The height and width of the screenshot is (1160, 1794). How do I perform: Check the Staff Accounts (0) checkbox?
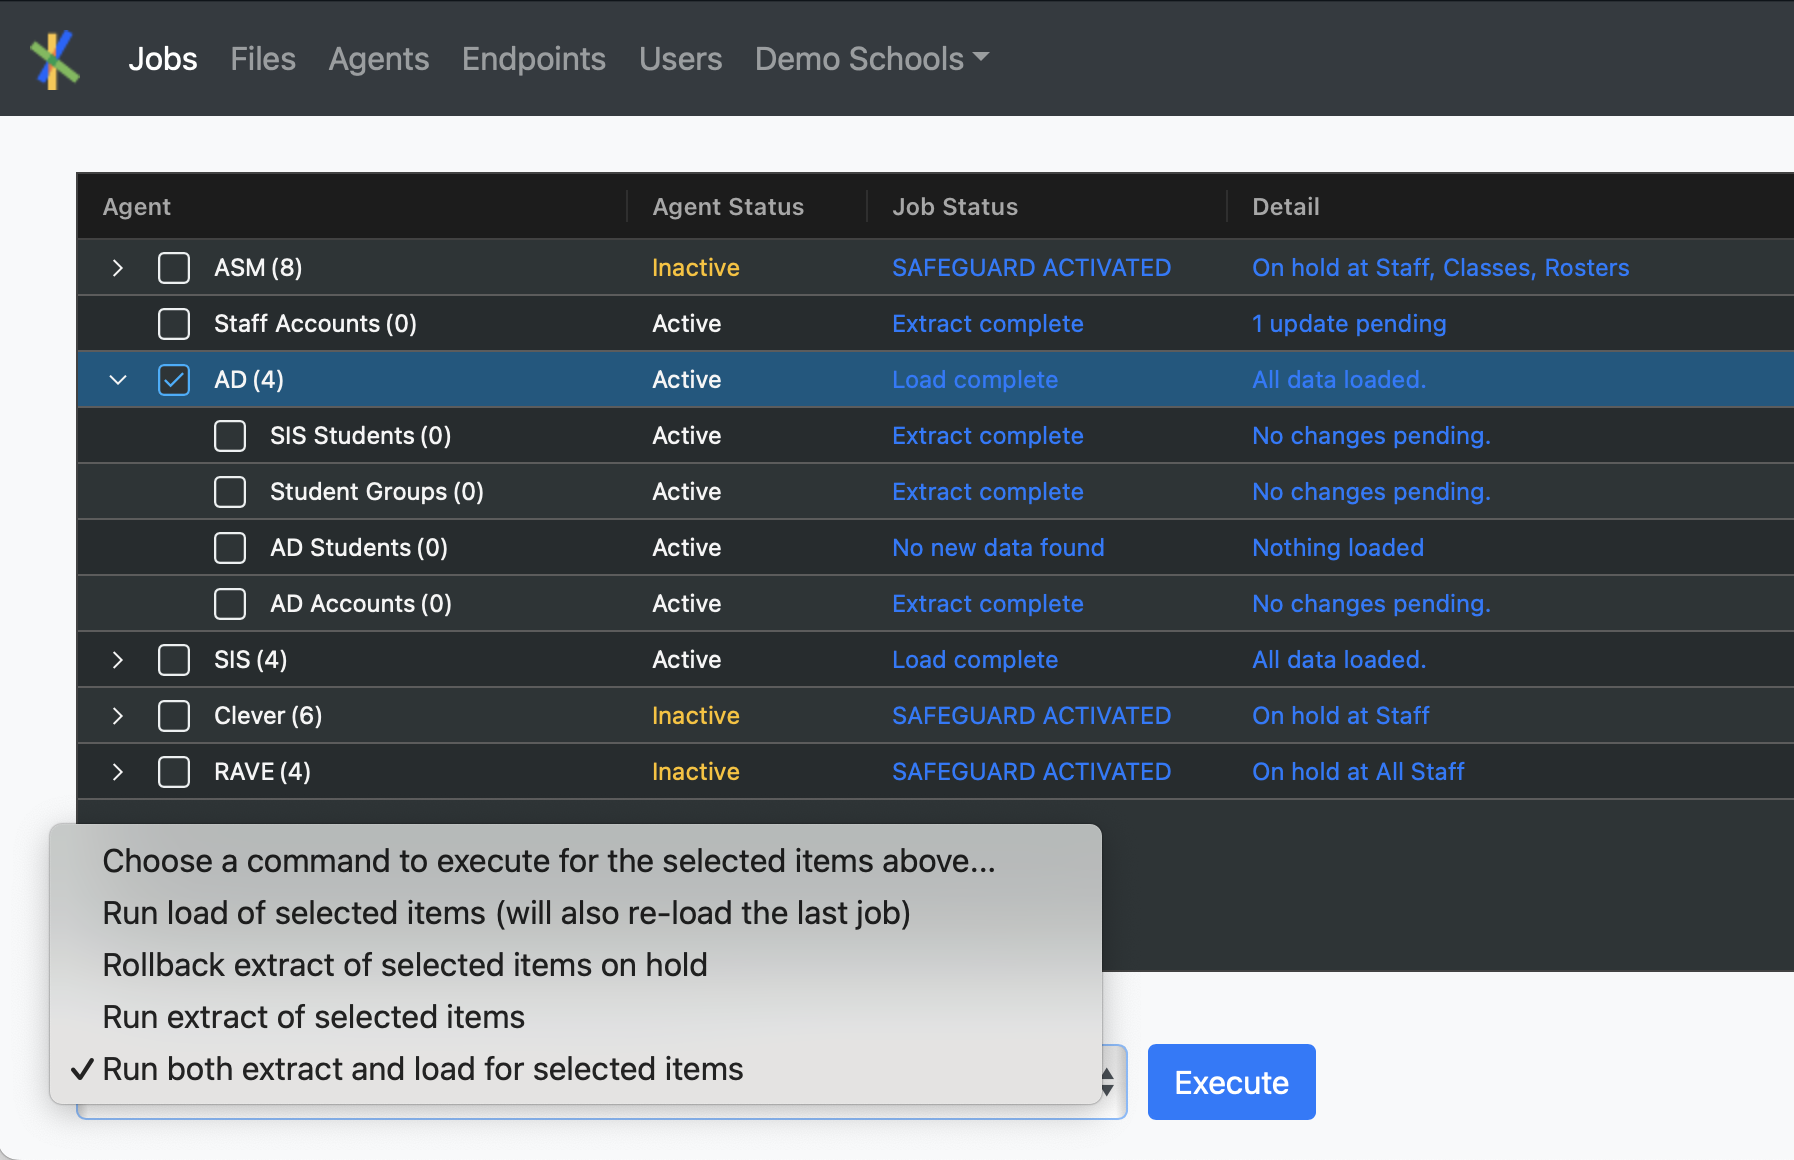point(174,324)
